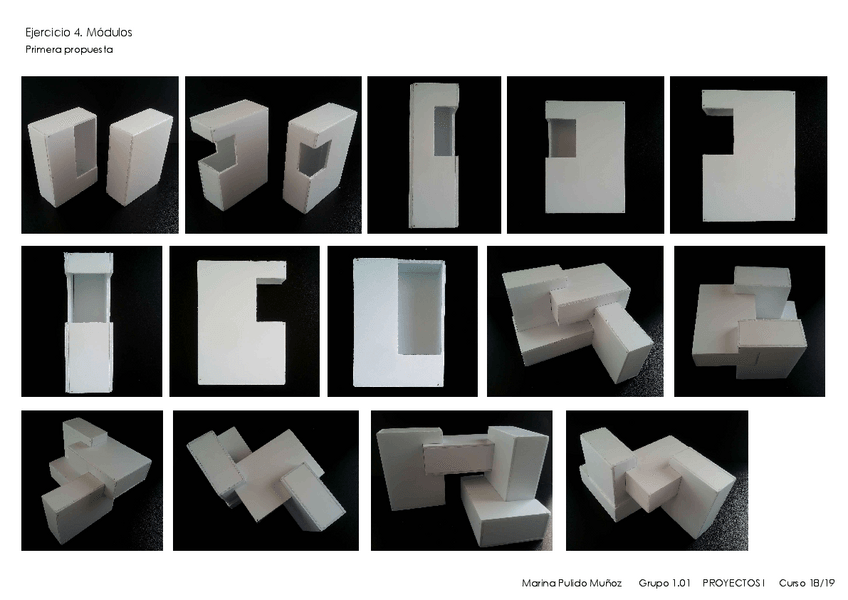Image resolution: width=848 pixels, height=600 pixels.
Task: Click the author name 'Marina Pulido Muñoz'
Action: point(572,583)
